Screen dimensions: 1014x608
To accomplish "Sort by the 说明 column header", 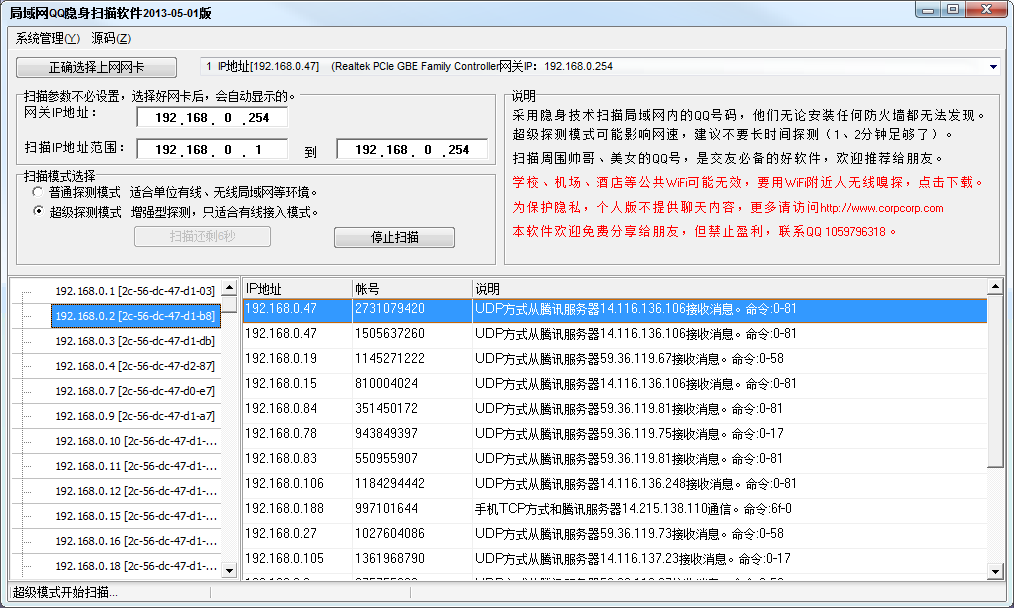I will pos(729,288).
